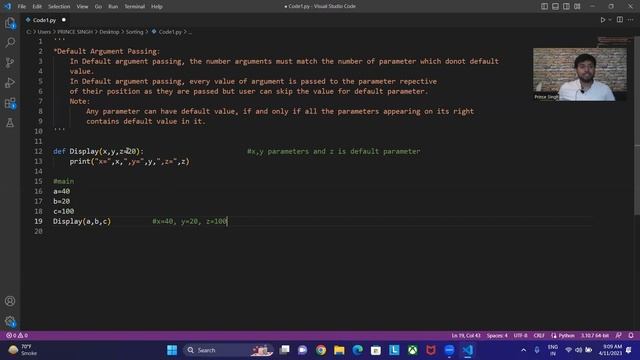Open the Extensions view
Image resolution: width=640 pixels, height=360 pixels.
[10, 103]
